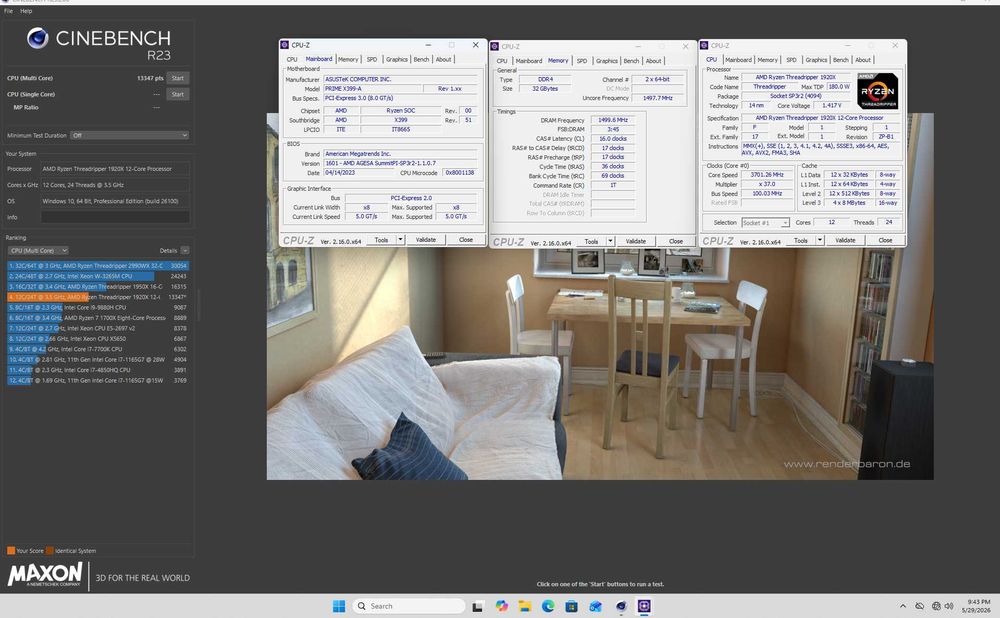Click the title icon of the CPU-Z Mainboard window
This screenshot has width=1000, height=618.
click(285, 45)
